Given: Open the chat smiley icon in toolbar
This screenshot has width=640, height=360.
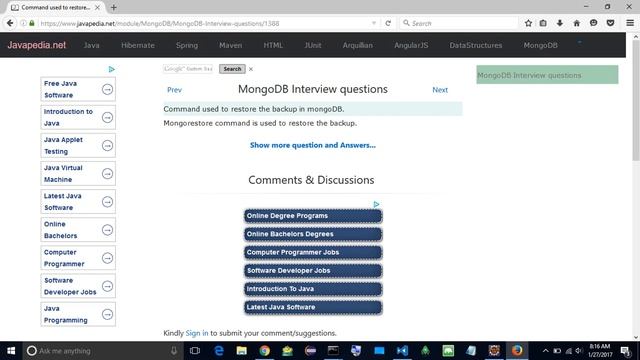Looking at the screenshot, I should [593, 23].
